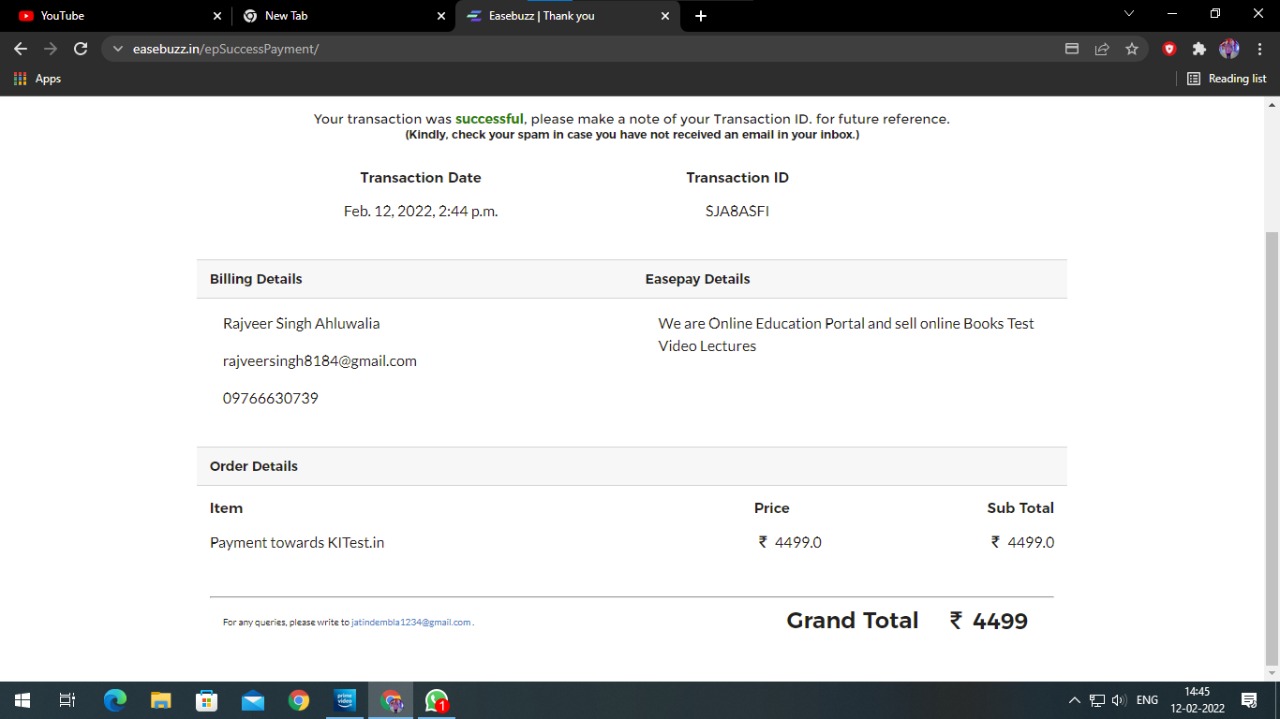Open WhatsApp from the taskbar

tap(437, 700)
